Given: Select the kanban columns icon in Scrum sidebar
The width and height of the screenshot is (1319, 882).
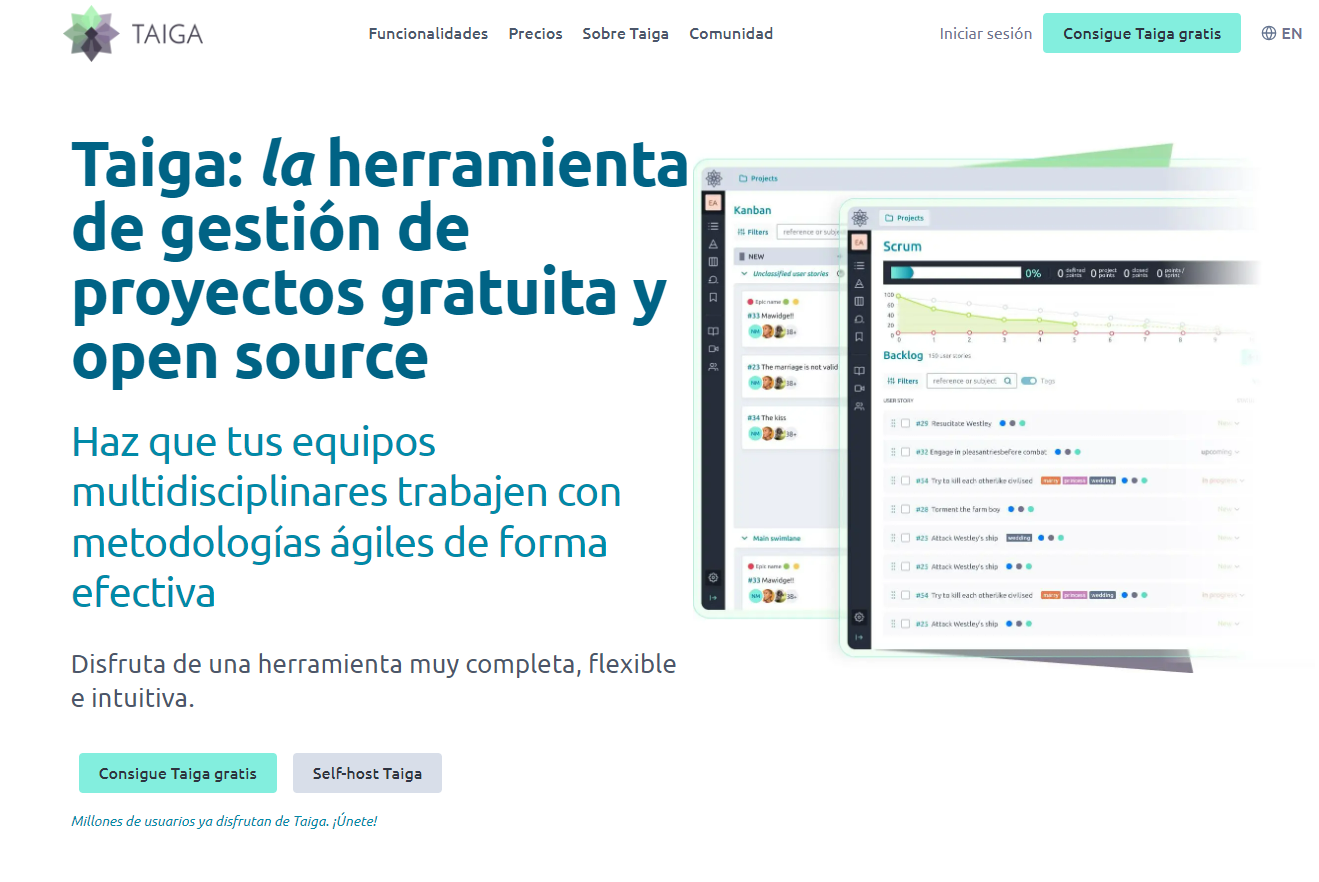Looking at the screenshot, I should (859, 301).
